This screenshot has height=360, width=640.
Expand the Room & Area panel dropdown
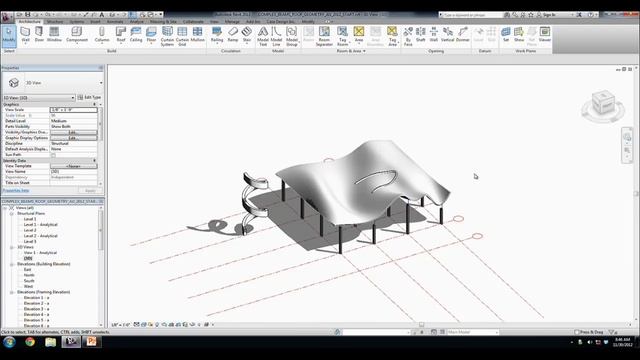coord(364,51)
